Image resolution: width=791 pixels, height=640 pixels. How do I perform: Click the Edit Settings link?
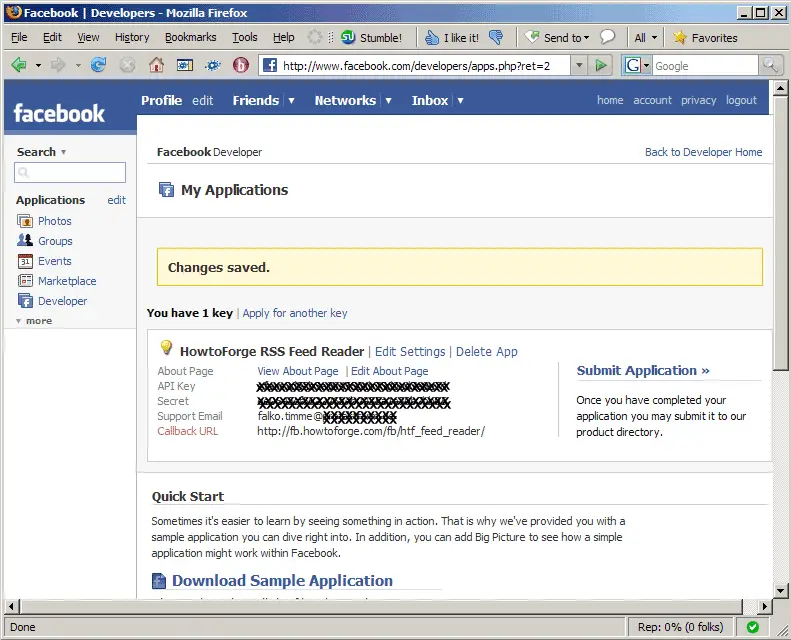click(410, 352)
